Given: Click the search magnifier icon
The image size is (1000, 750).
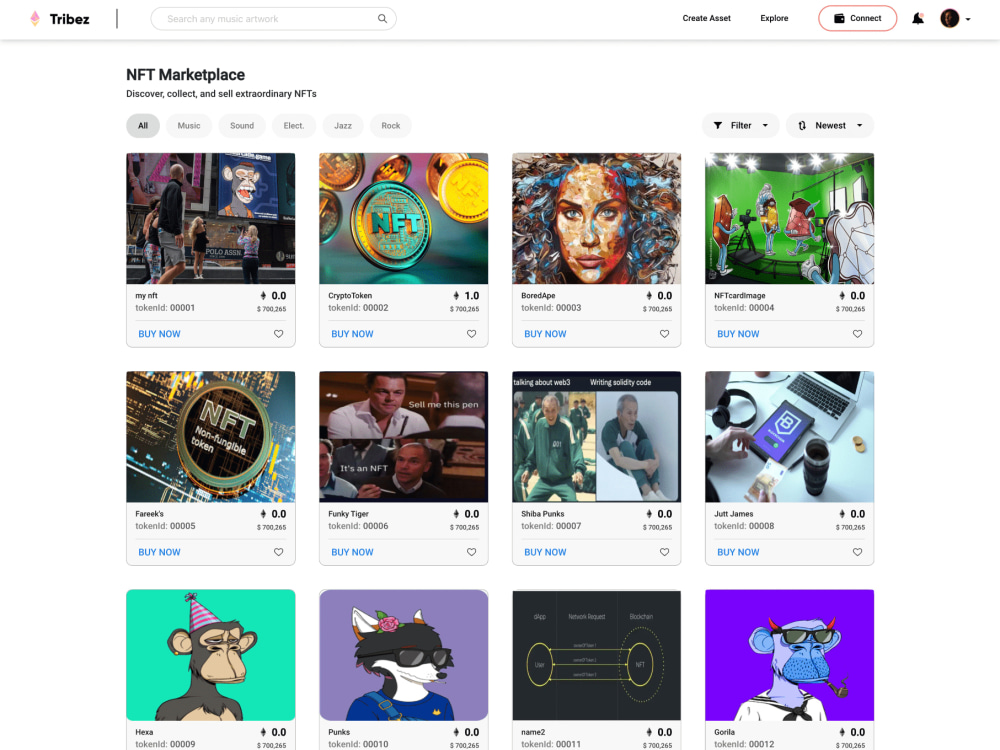Looking at the screenshot, I should [382, 18].
